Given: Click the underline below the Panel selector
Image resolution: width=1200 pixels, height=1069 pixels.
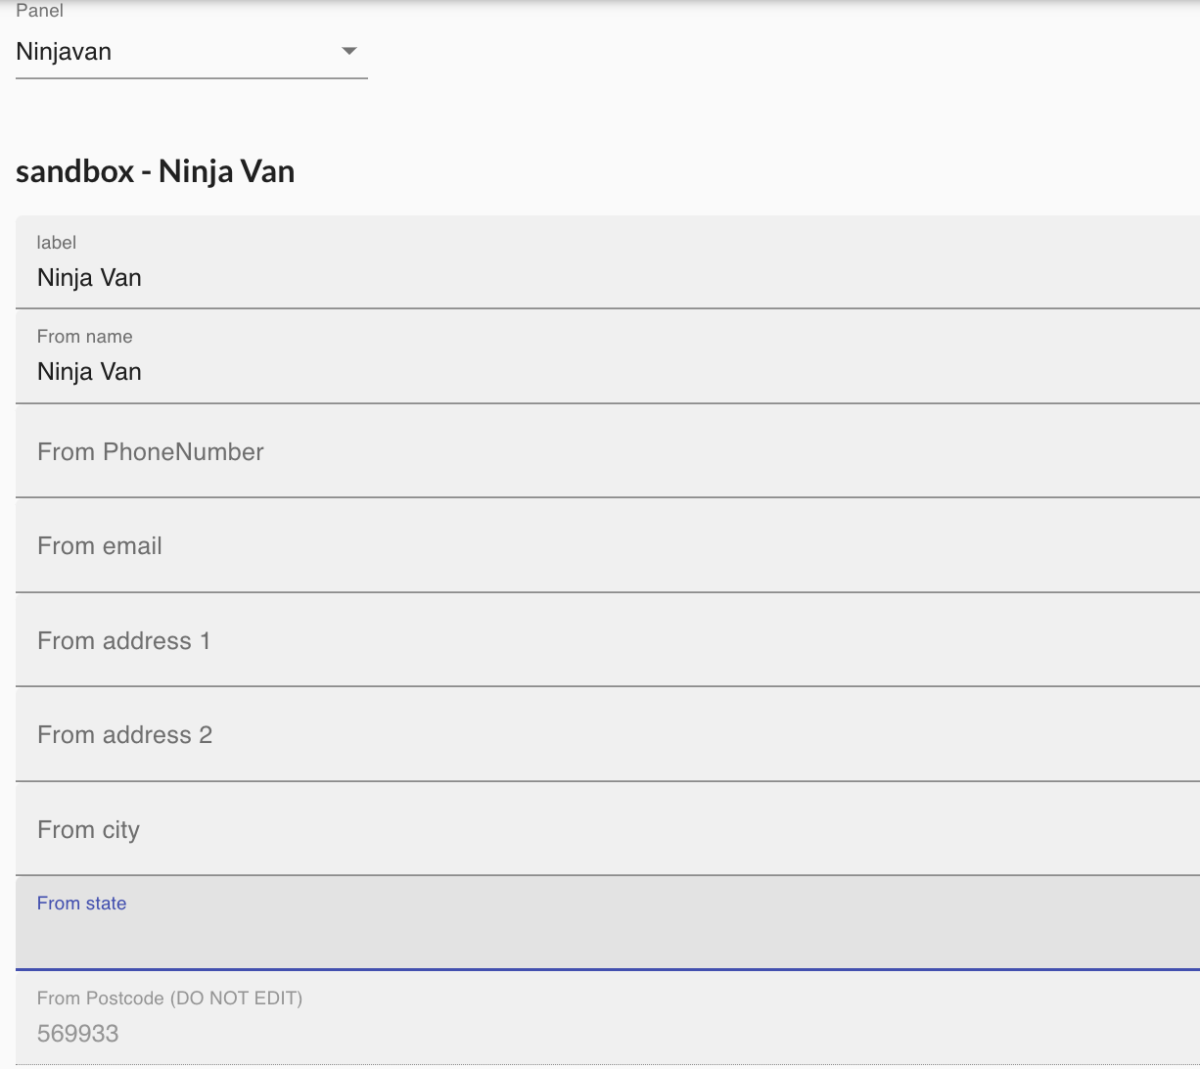Looking at the screenshot, I should tap(190, 75).
